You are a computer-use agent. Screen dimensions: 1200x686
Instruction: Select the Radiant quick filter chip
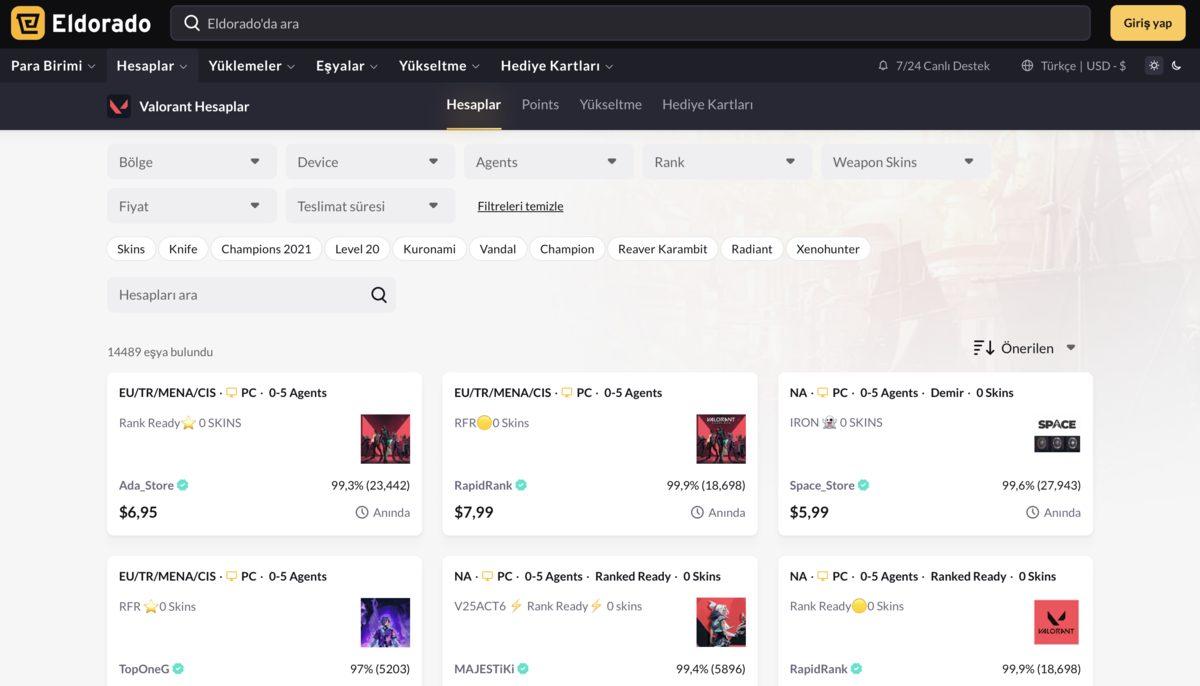(751, 249)
